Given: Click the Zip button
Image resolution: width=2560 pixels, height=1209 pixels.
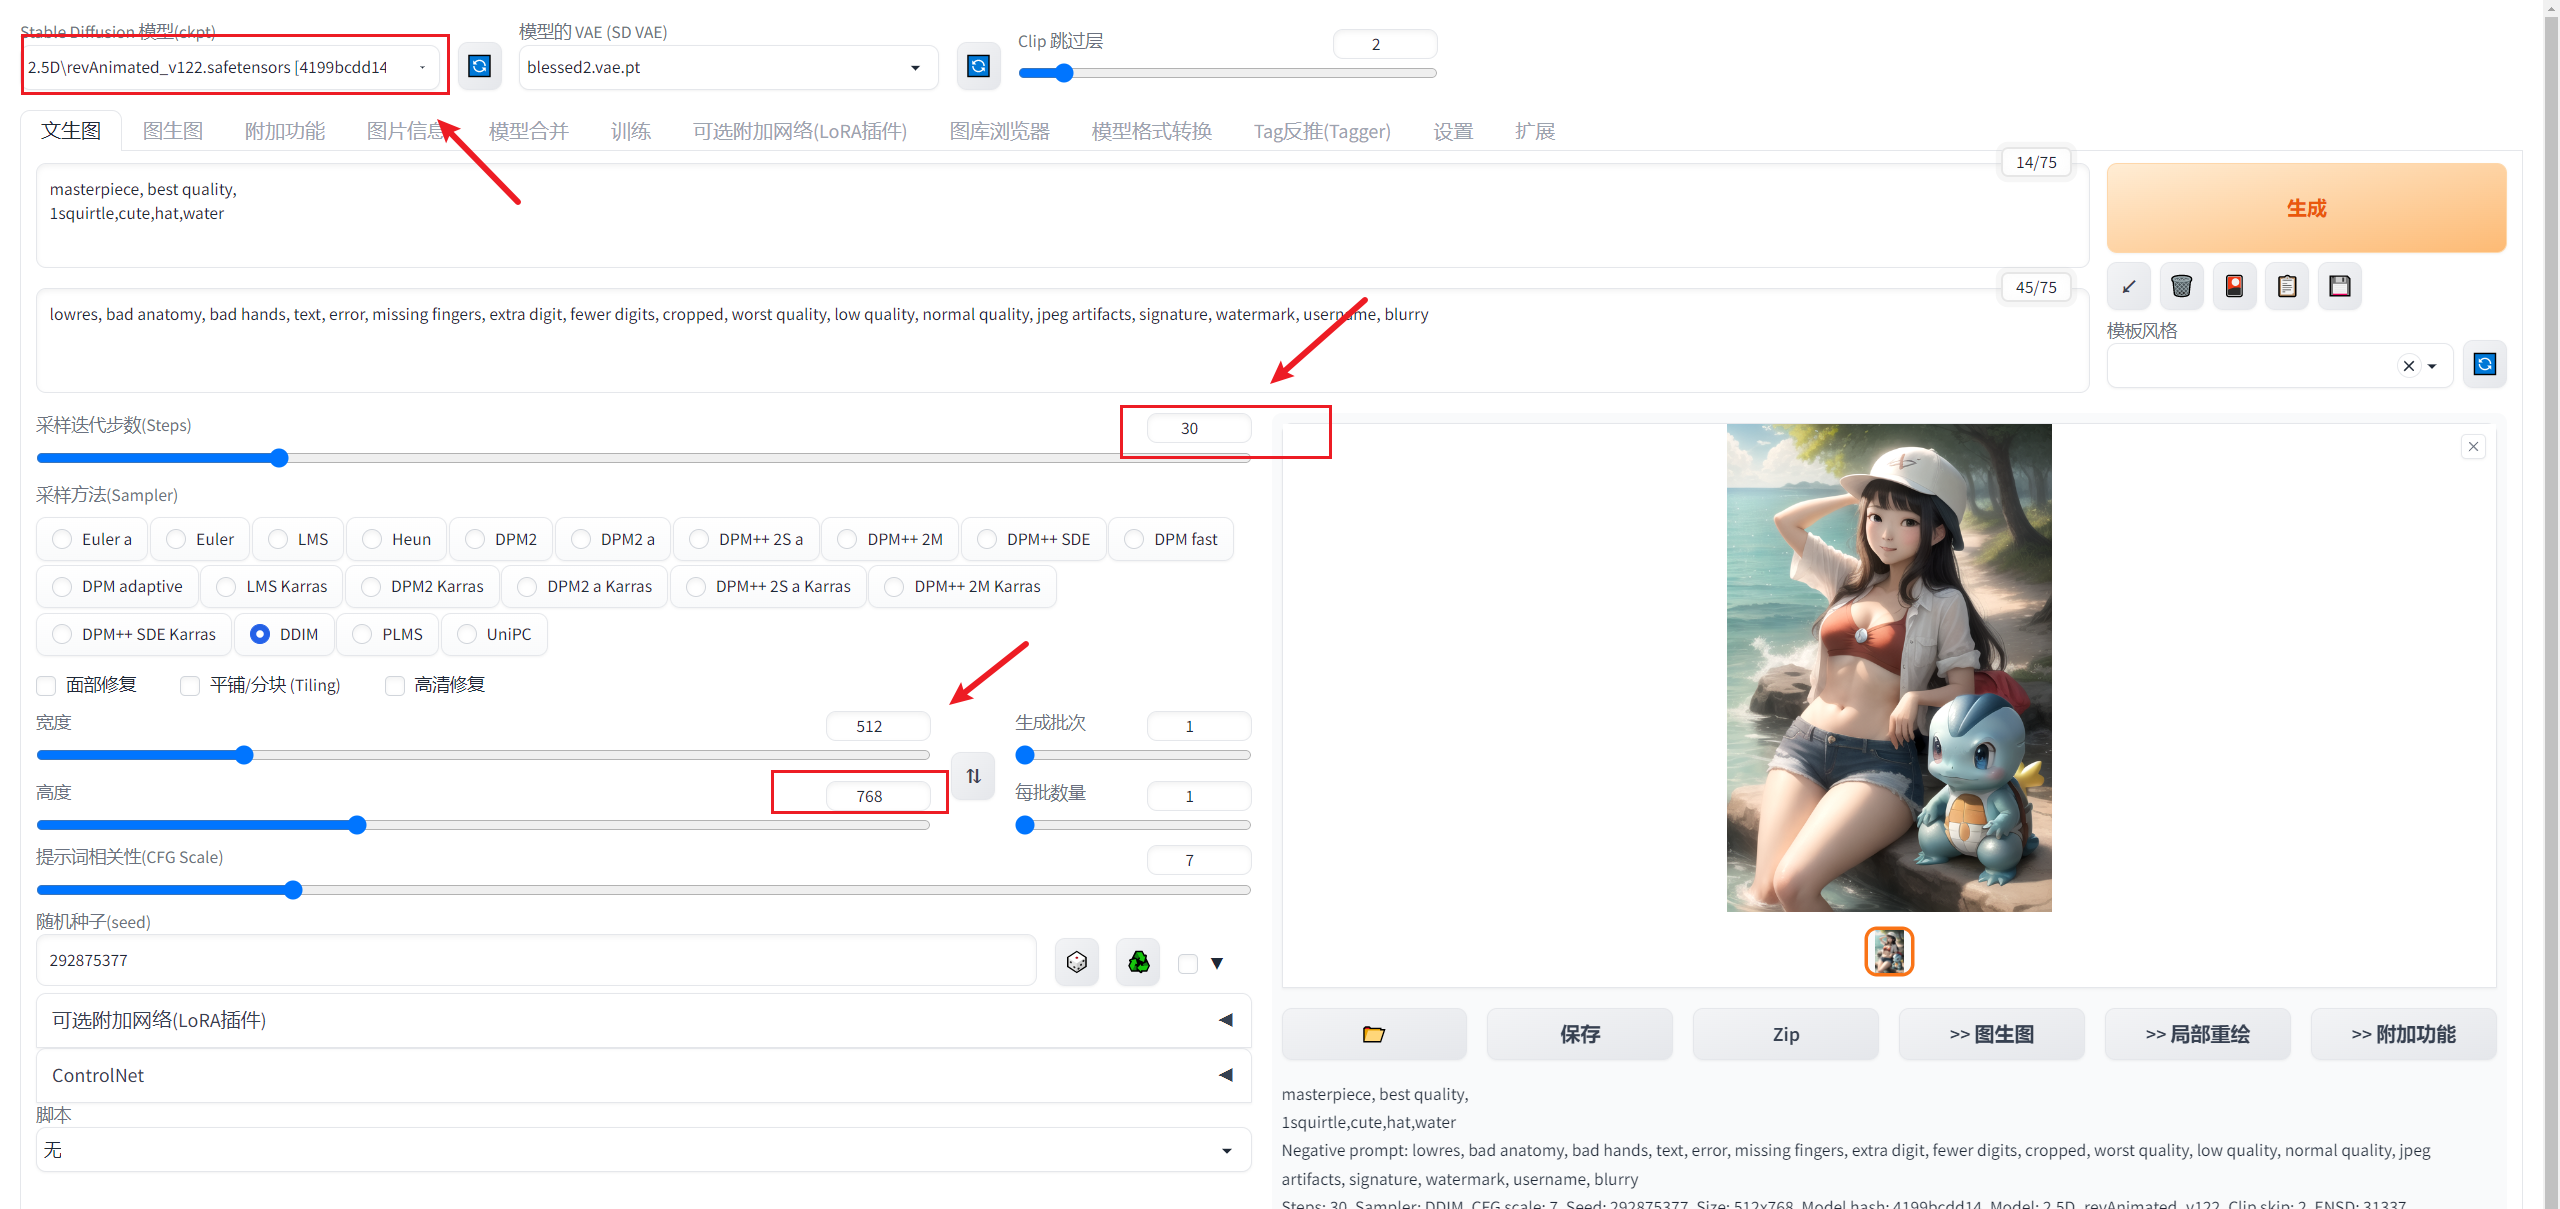Looking at the screenshot, I should tap(1786, 1034).
